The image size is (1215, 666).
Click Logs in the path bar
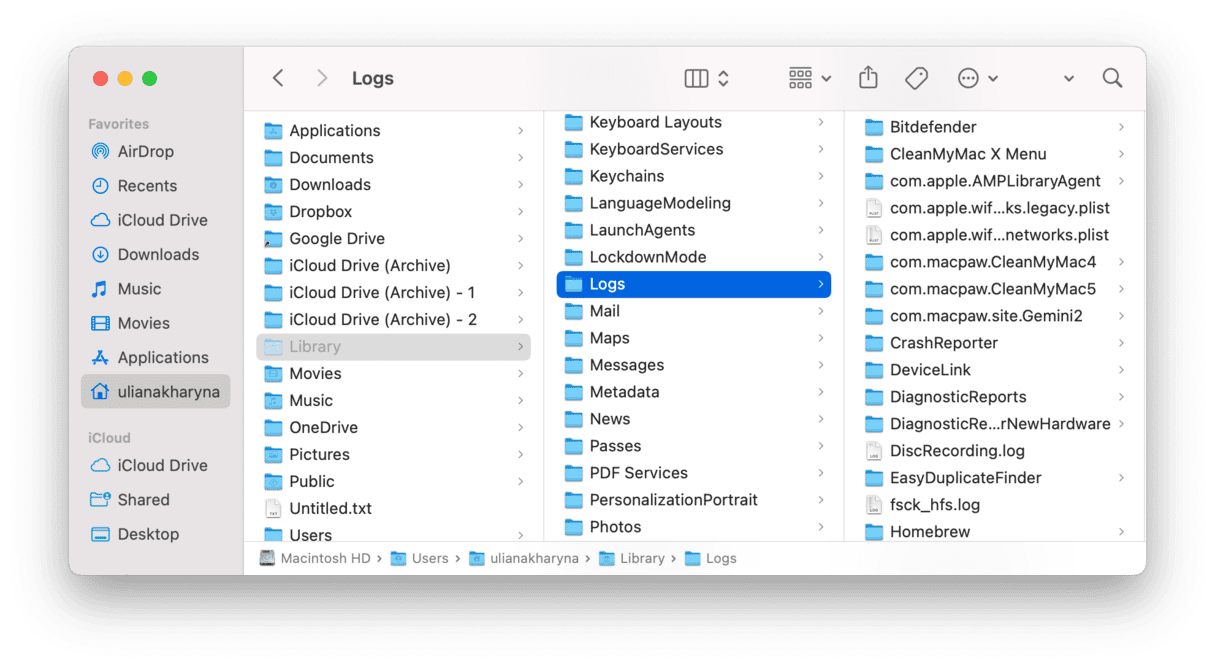pyautogui.click(x=711, y=559)
